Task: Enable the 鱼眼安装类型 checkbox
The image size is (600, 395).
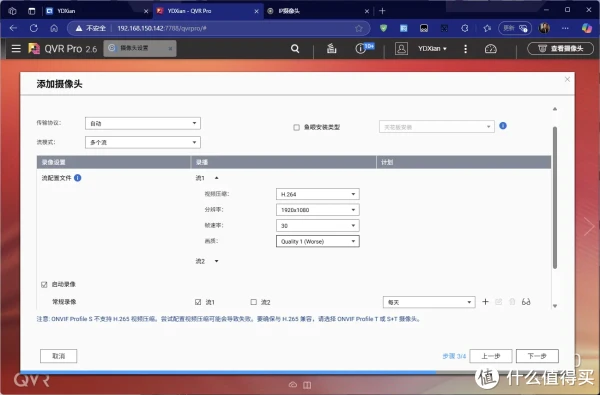Action: pyautogui.click(x=296, y=127)
